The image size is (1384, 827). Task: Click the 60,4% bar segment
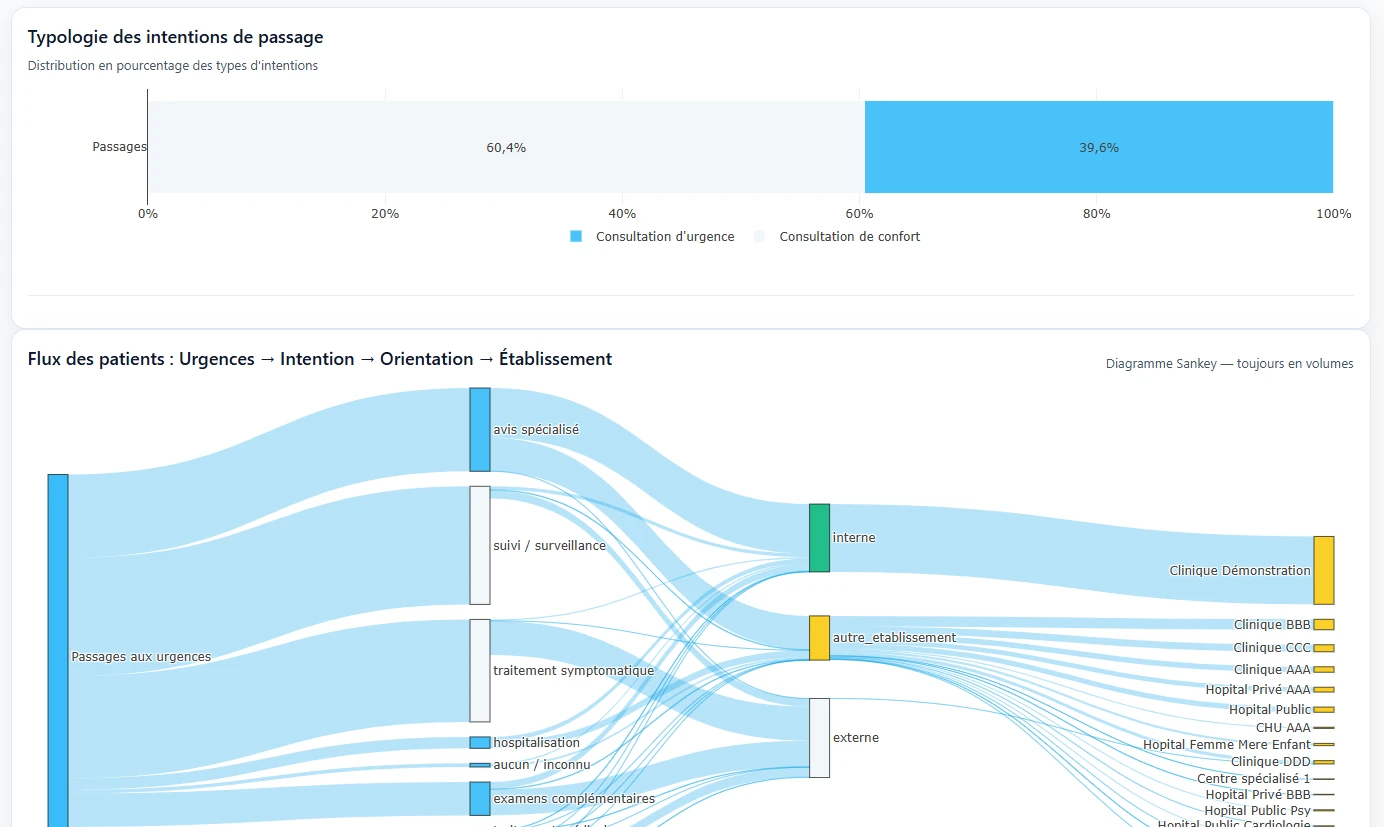[505, 146]
